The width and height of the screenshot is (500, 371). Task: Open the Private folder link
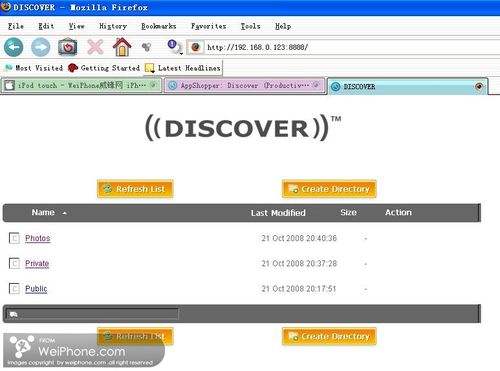pos(37,264)
